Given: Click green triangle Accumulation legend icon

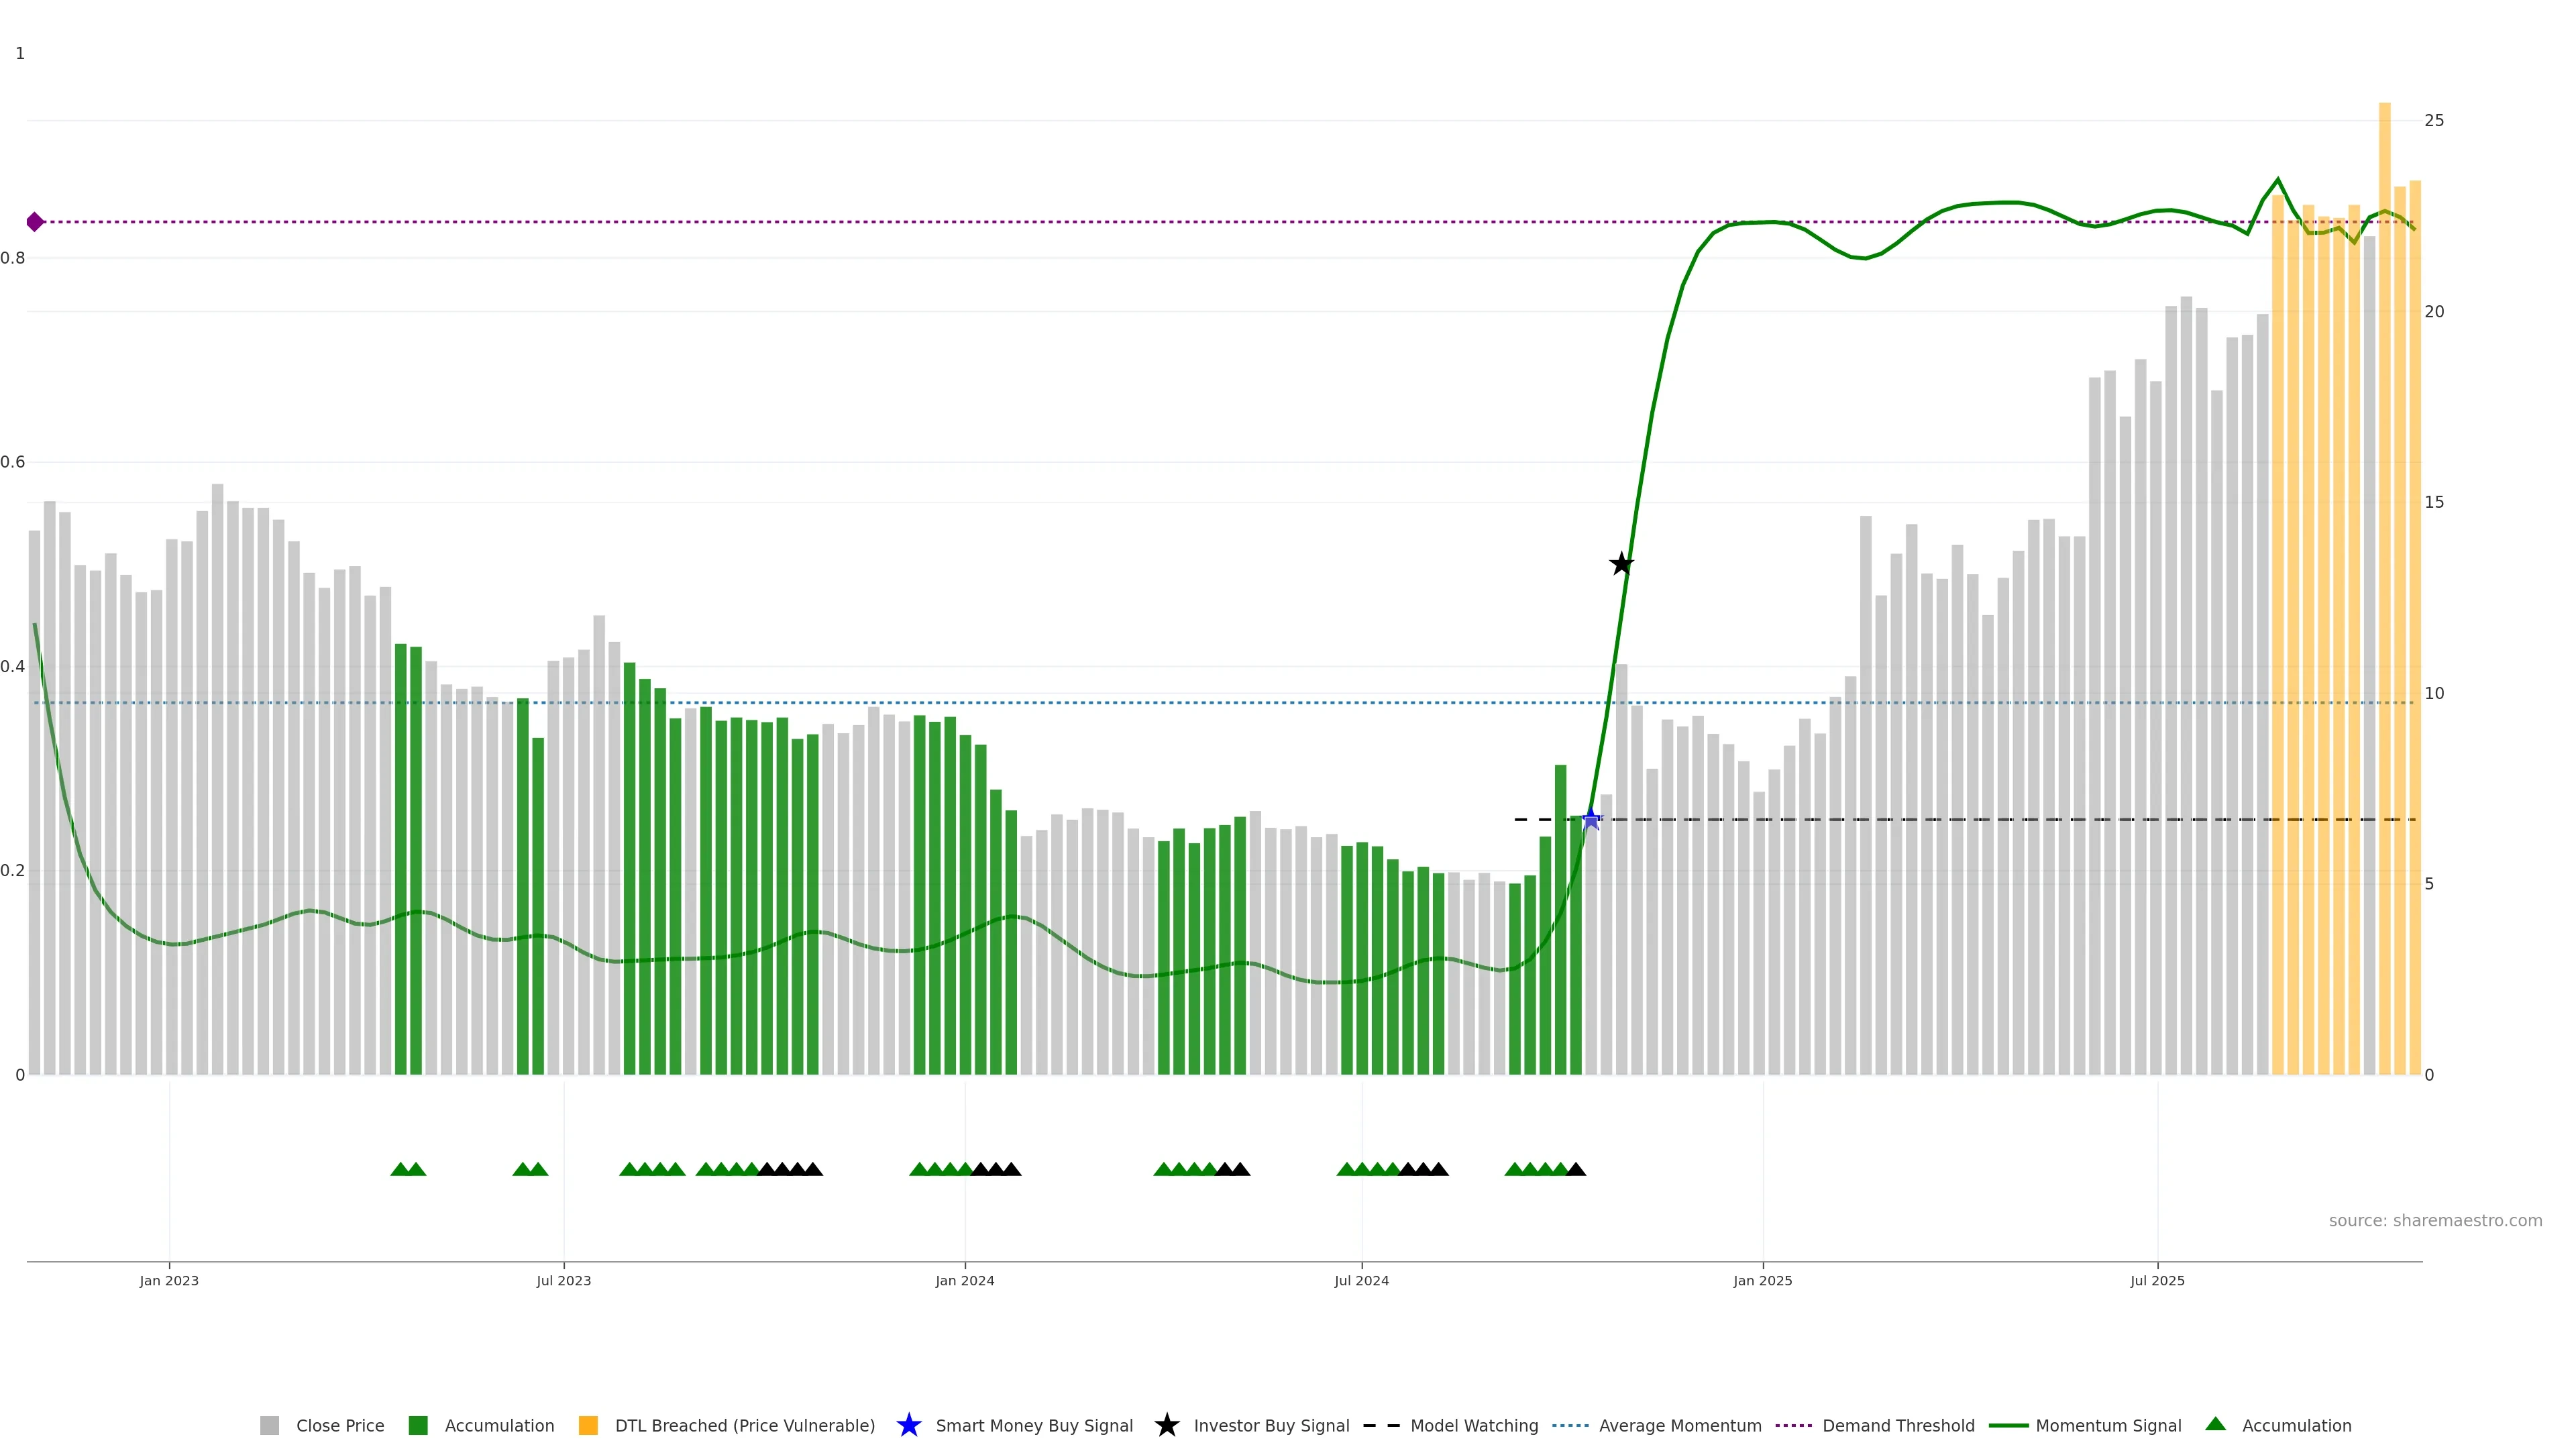Looking at the screenshot, I should tap(2215, 1424).
